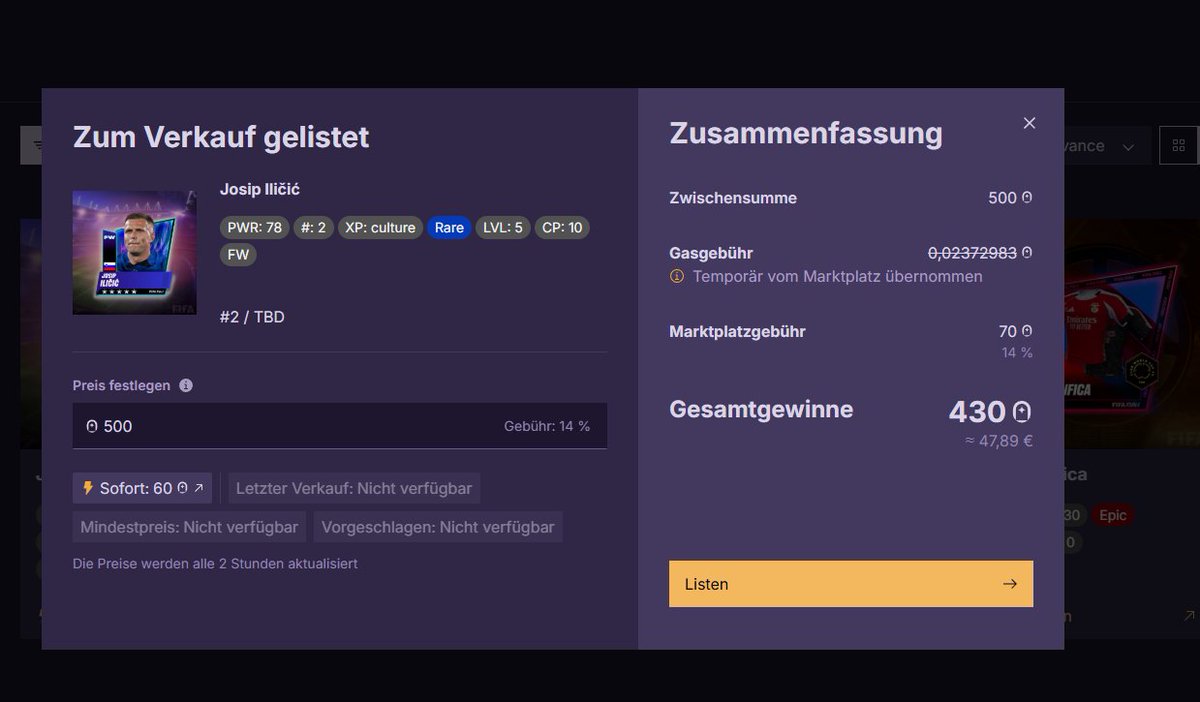The width and height of the screenshot is (1200, 702).
Task: Click the Josip Iličić player name
Action: 260,190
